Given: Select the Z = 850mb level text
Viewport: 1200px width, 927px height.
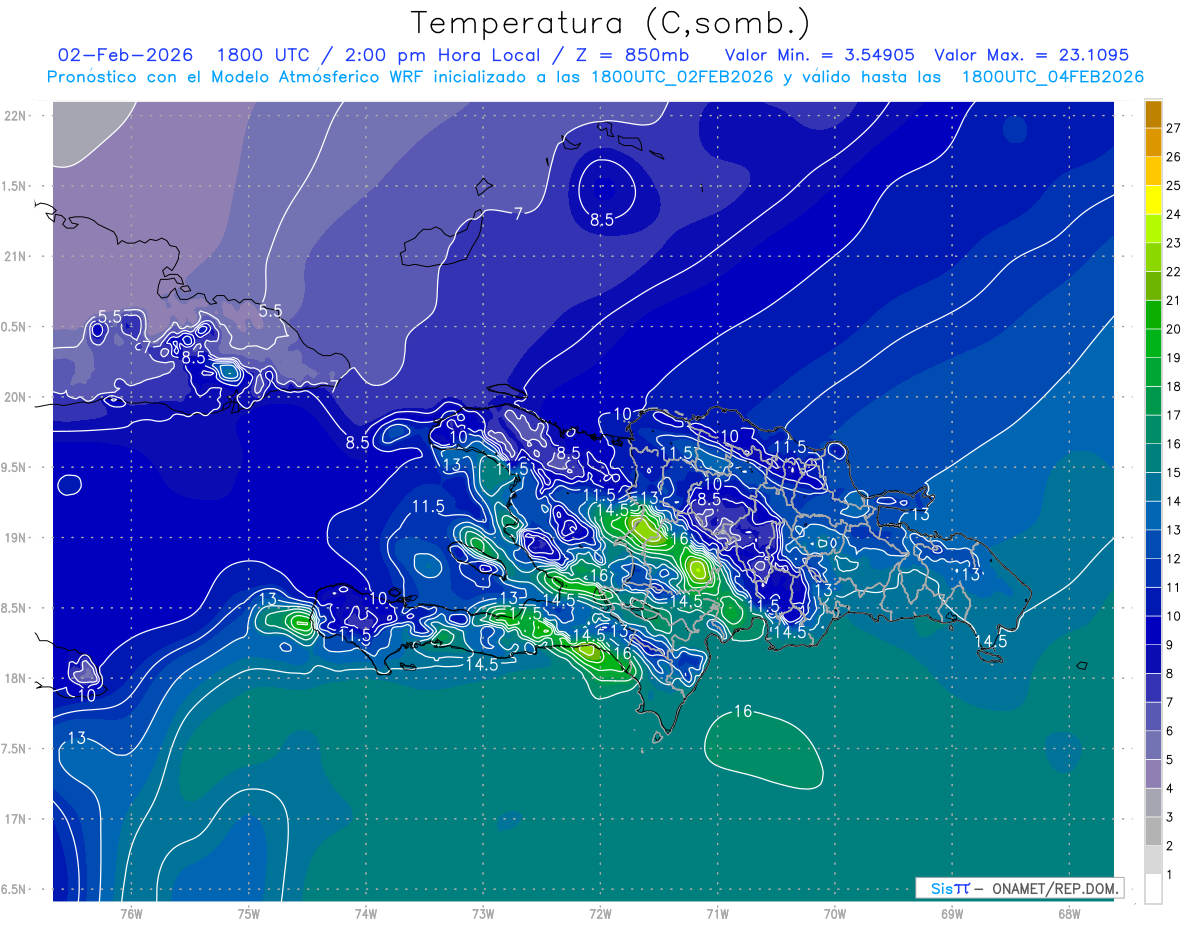Looking at the screenshot, I should [x=628, y=55].
